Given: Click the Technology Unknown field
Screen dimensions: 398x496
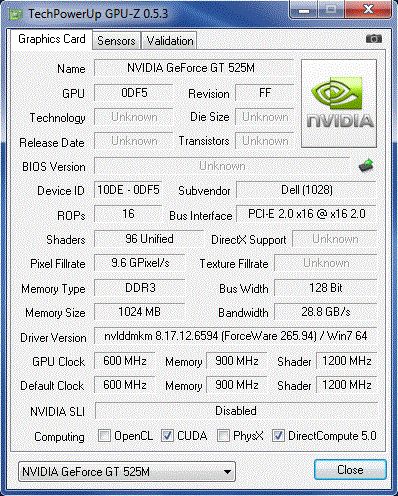Looking at the screenshot, I should coord(134,117).
